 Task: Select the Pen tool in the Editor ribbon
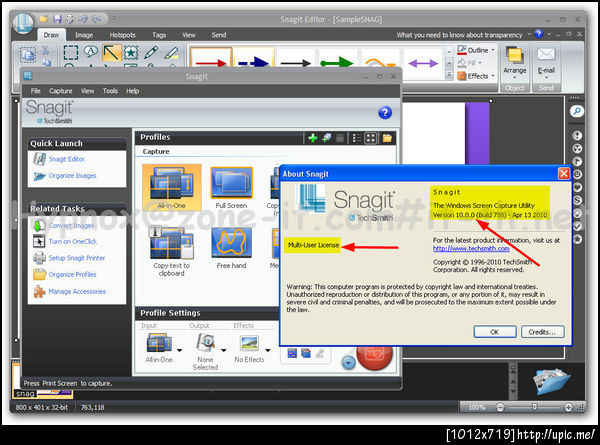tap(151, 52)
